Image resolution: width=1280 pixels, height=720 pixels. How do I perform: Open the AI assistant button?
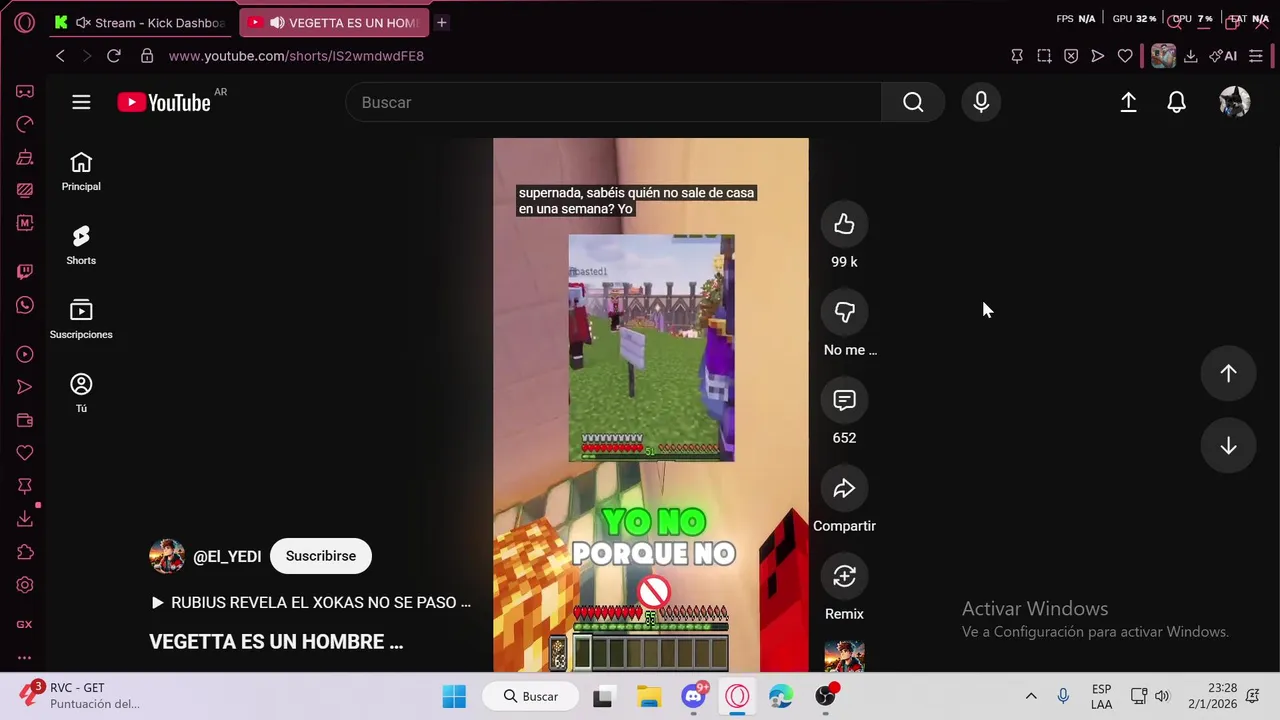pos(1223,56)
